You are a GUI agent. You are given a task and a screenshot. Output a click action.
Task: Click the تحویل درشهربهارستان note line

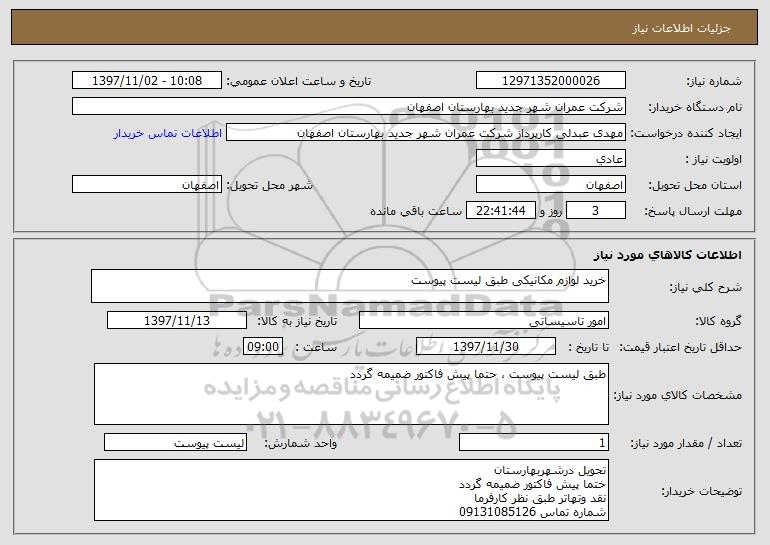pyautogui.click(x=550, y=470)
